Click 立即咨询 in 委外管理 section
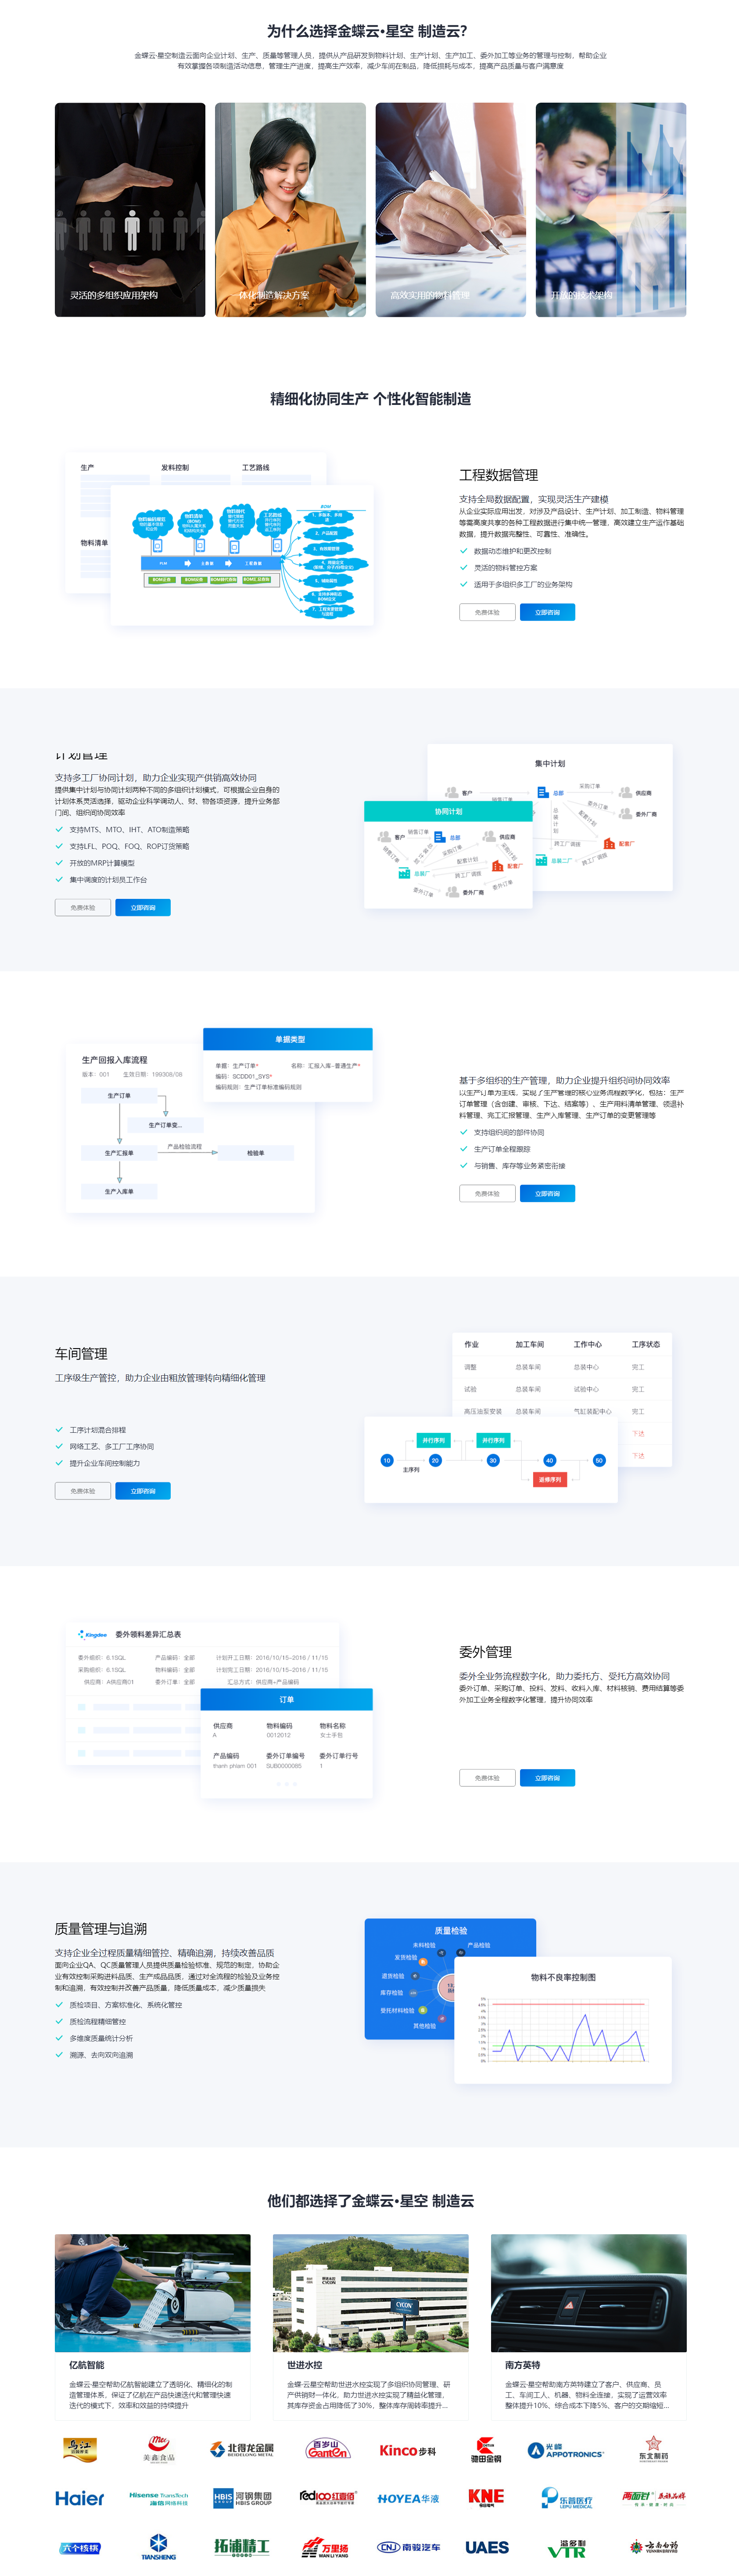The height and width of the screenshot is (2576, 739). click(x=547, y=1777)
